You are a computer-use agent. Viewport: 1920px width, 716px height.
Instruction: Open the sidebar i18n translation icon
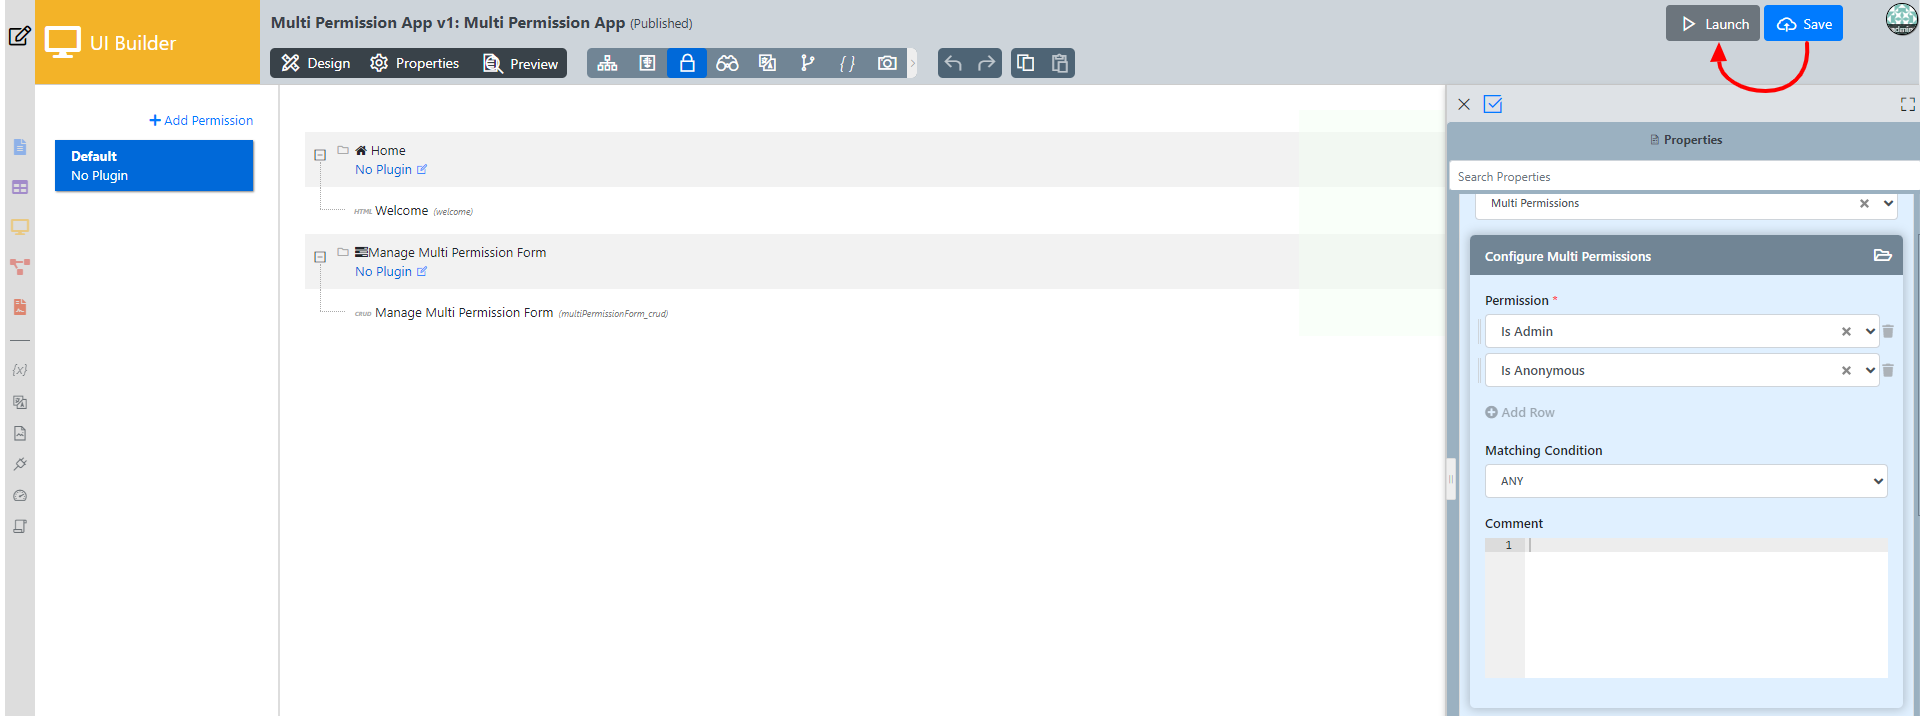(x=20, y=402)
